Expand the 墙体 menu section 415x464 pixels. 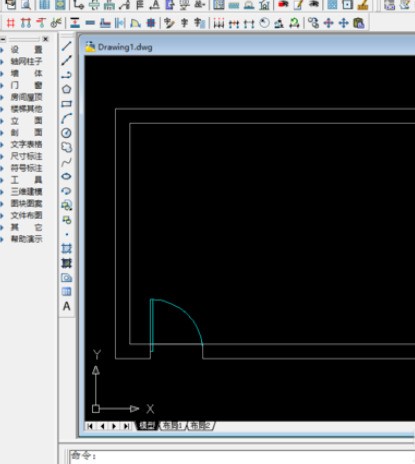point(26,73)
